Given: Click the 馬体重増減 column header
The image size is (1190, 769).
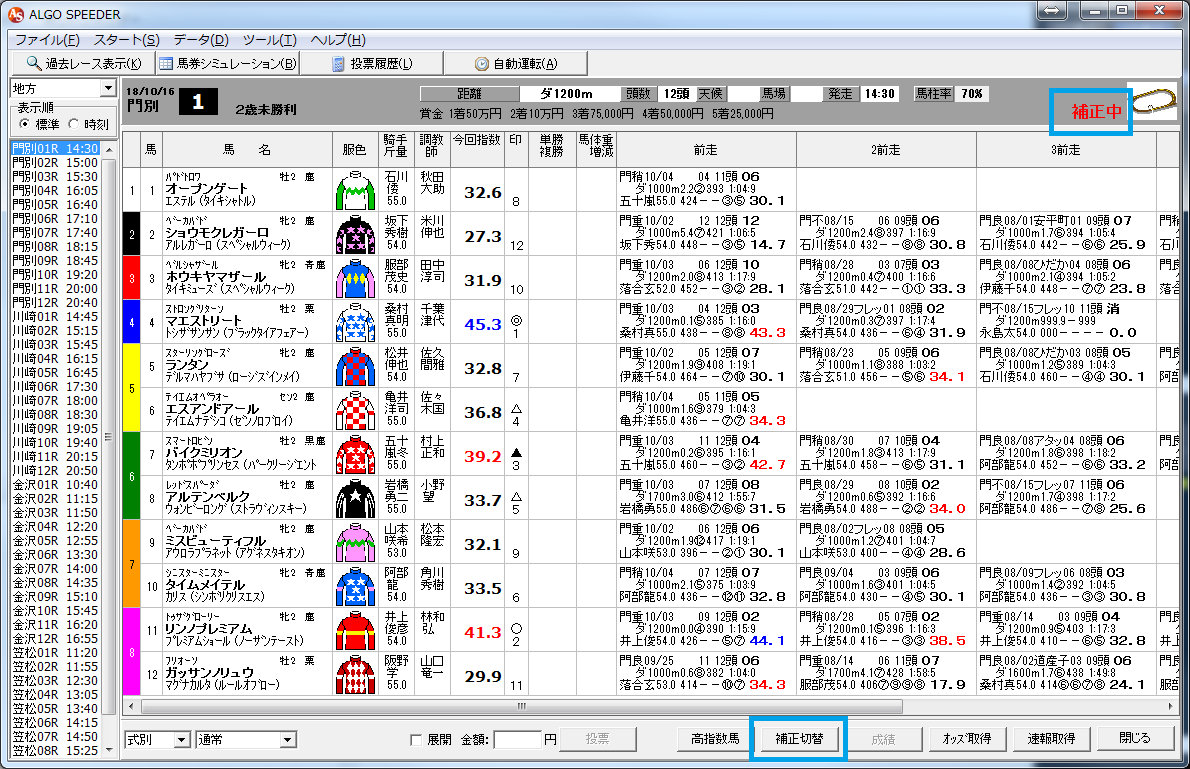Looking at the screenshot, I should tap(596, 150).
